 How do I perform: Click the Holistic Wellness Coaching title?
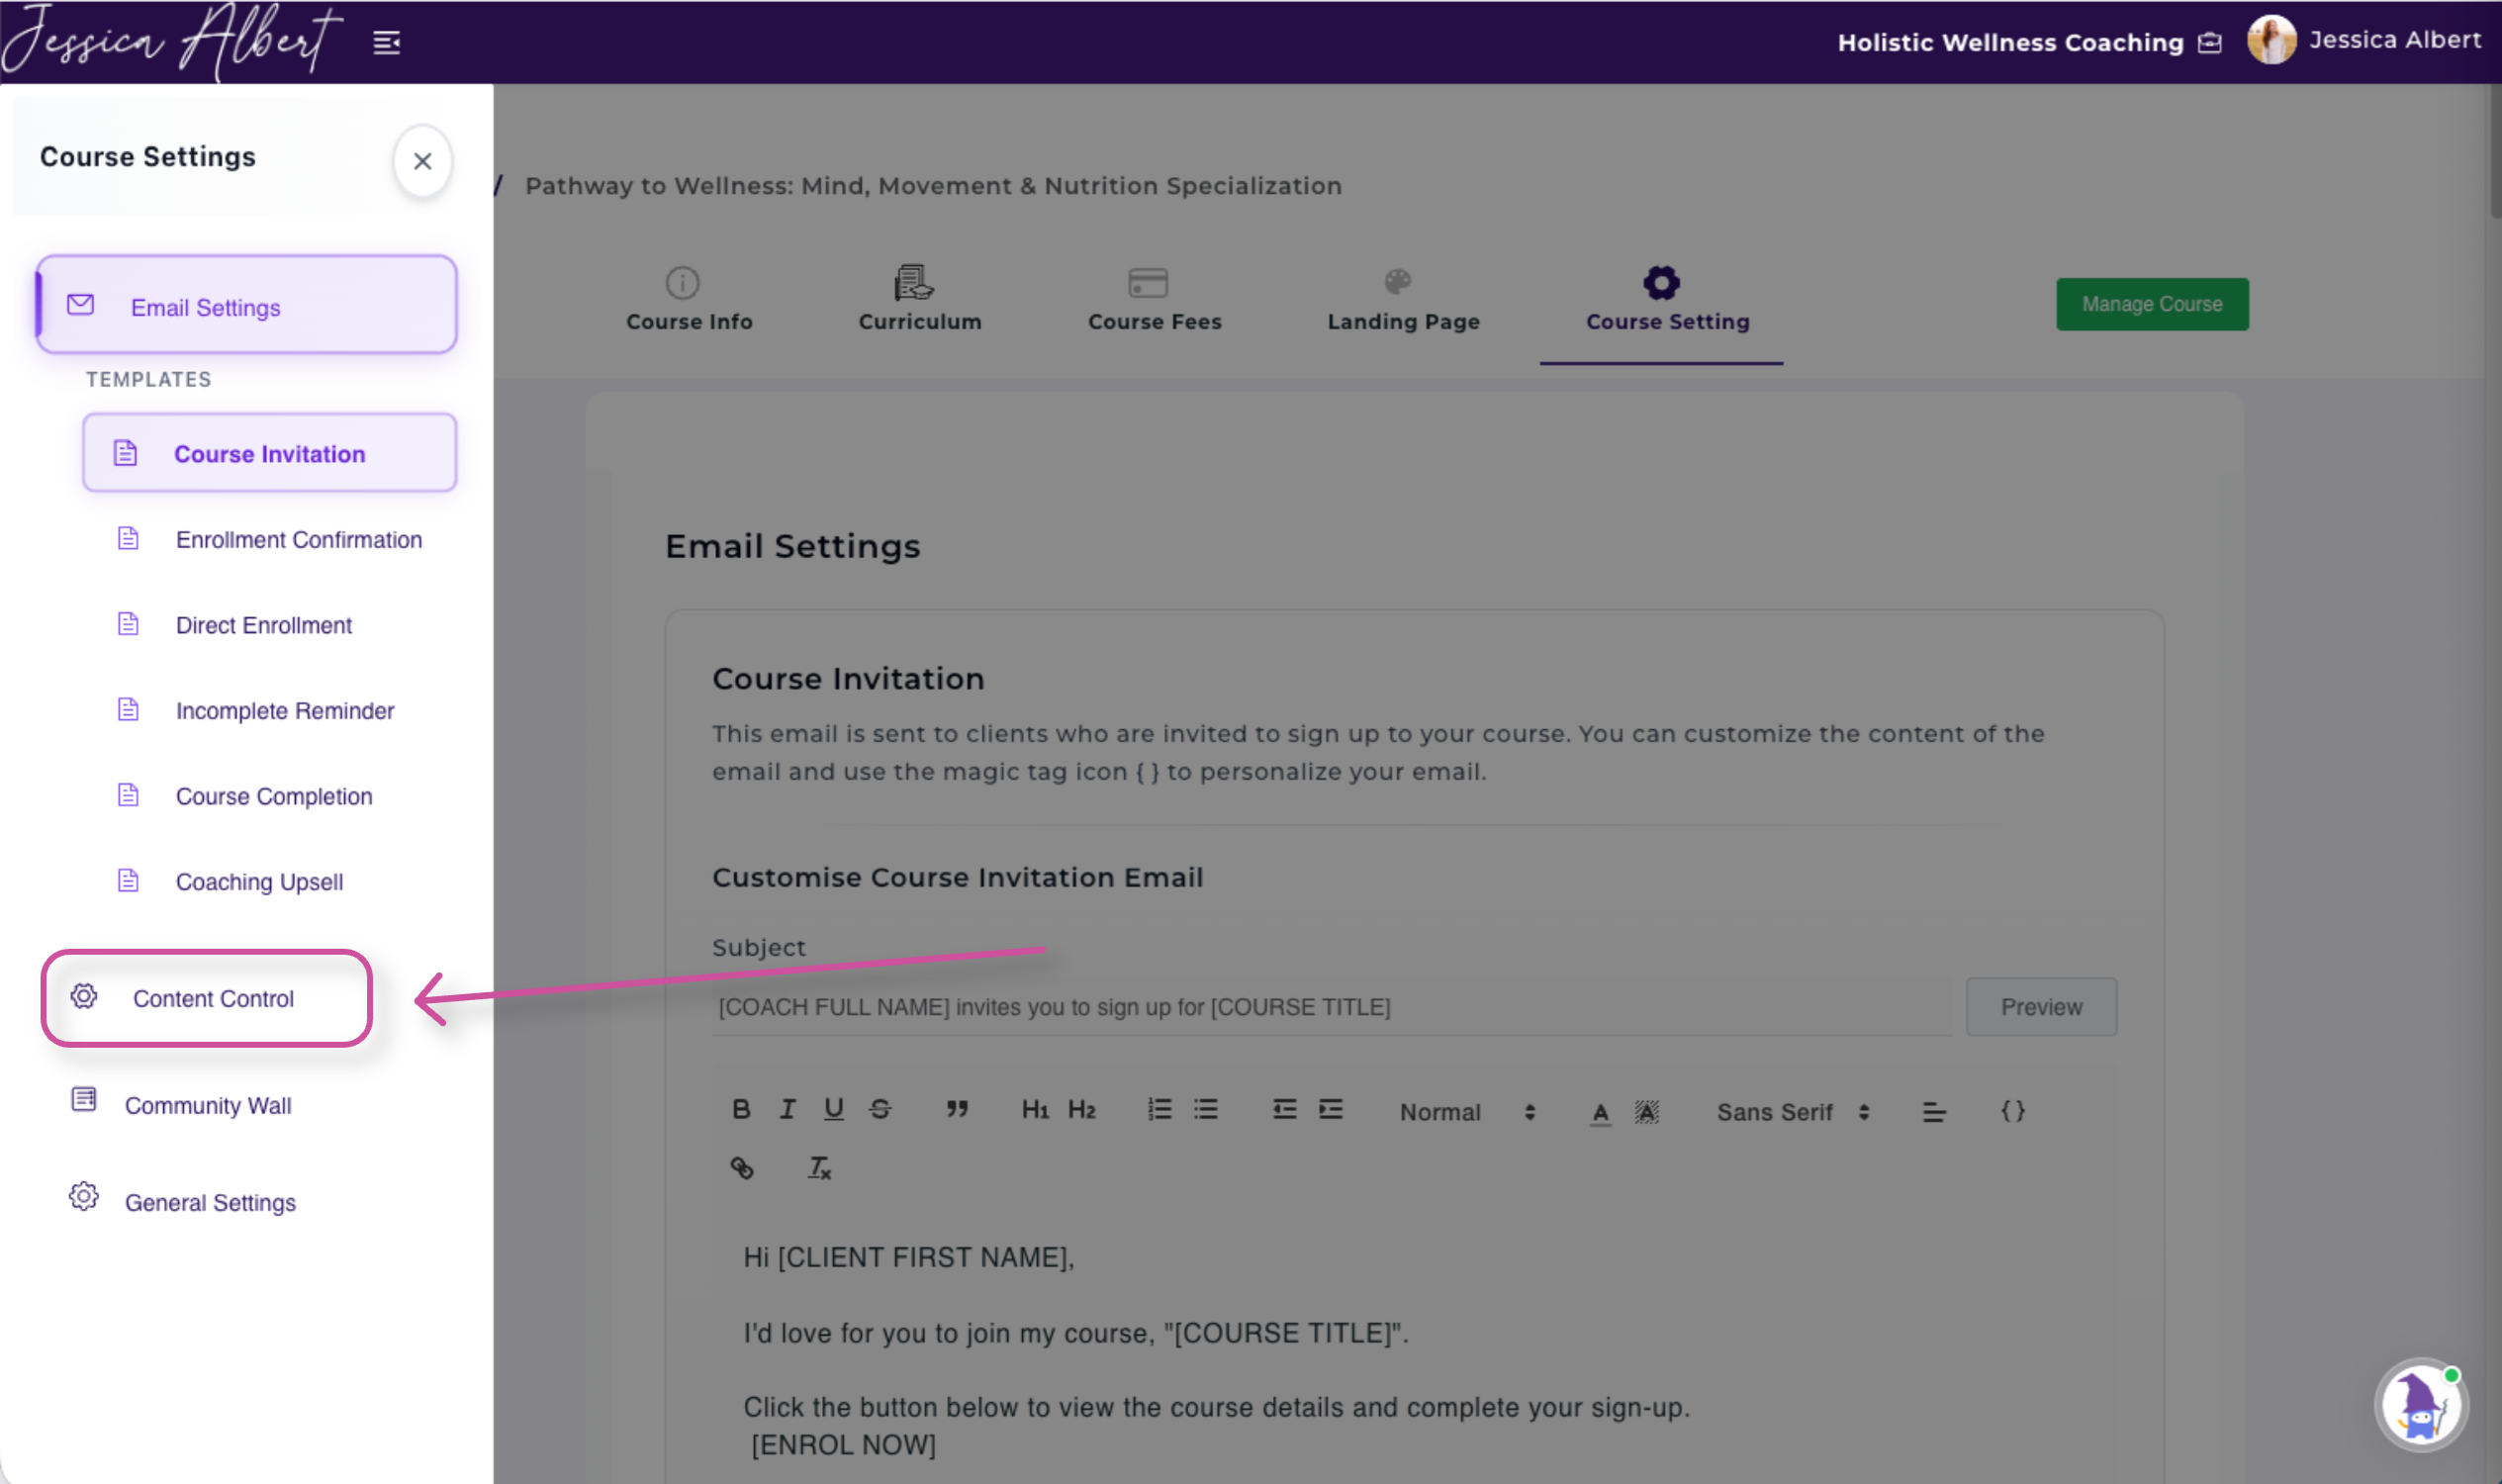click(2010, 43)
